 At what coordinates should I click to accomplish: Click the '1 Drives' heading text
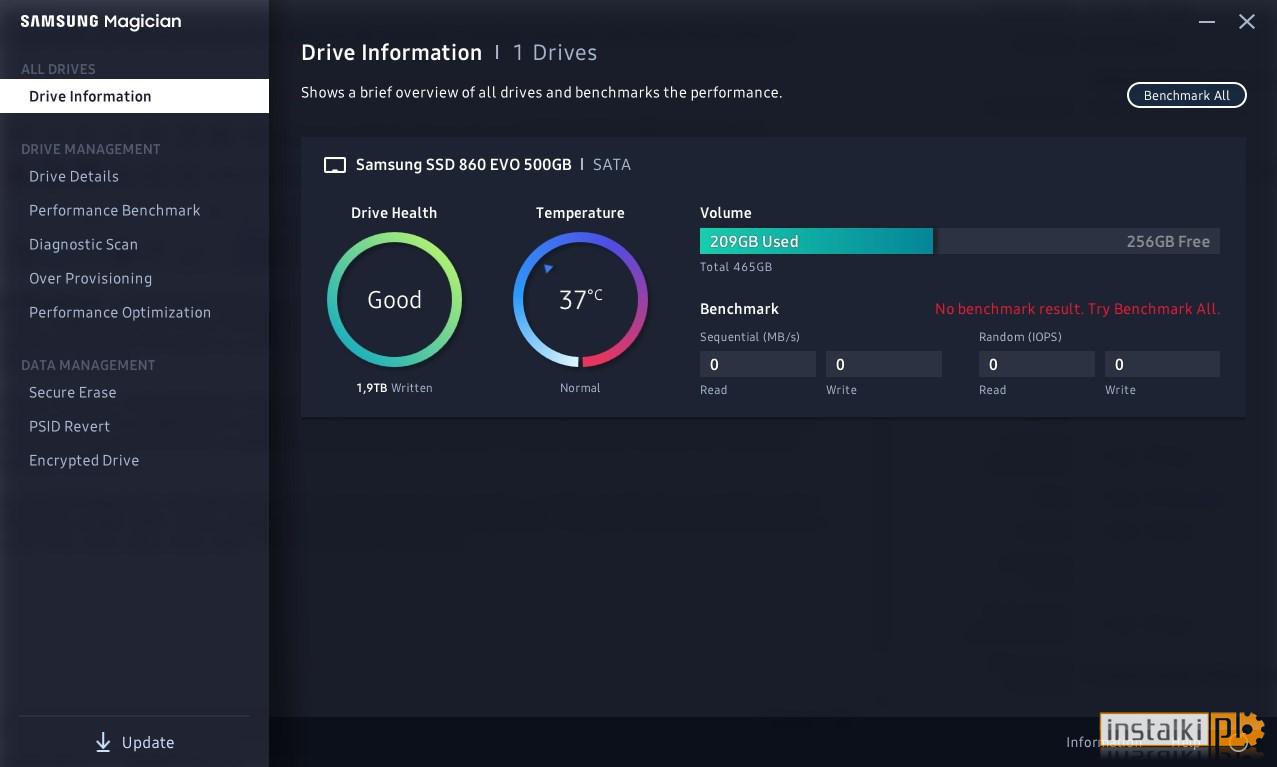pos(555,53)
